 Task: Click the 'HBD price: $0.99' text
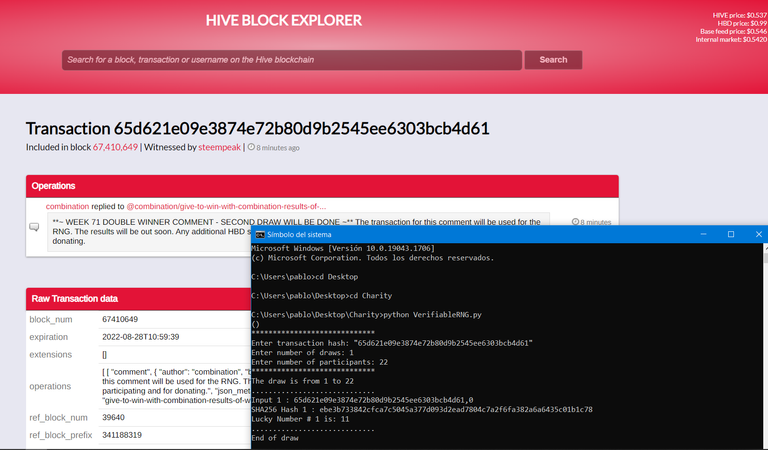742,24
